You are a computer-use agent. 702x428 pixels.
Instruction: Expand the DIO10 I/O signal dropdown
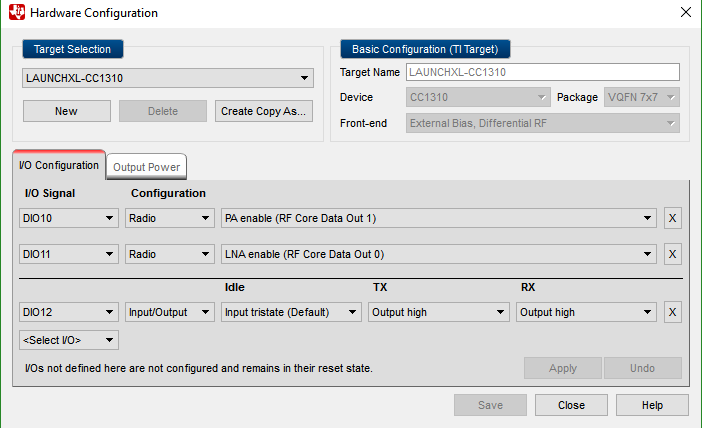pos(69,218)
